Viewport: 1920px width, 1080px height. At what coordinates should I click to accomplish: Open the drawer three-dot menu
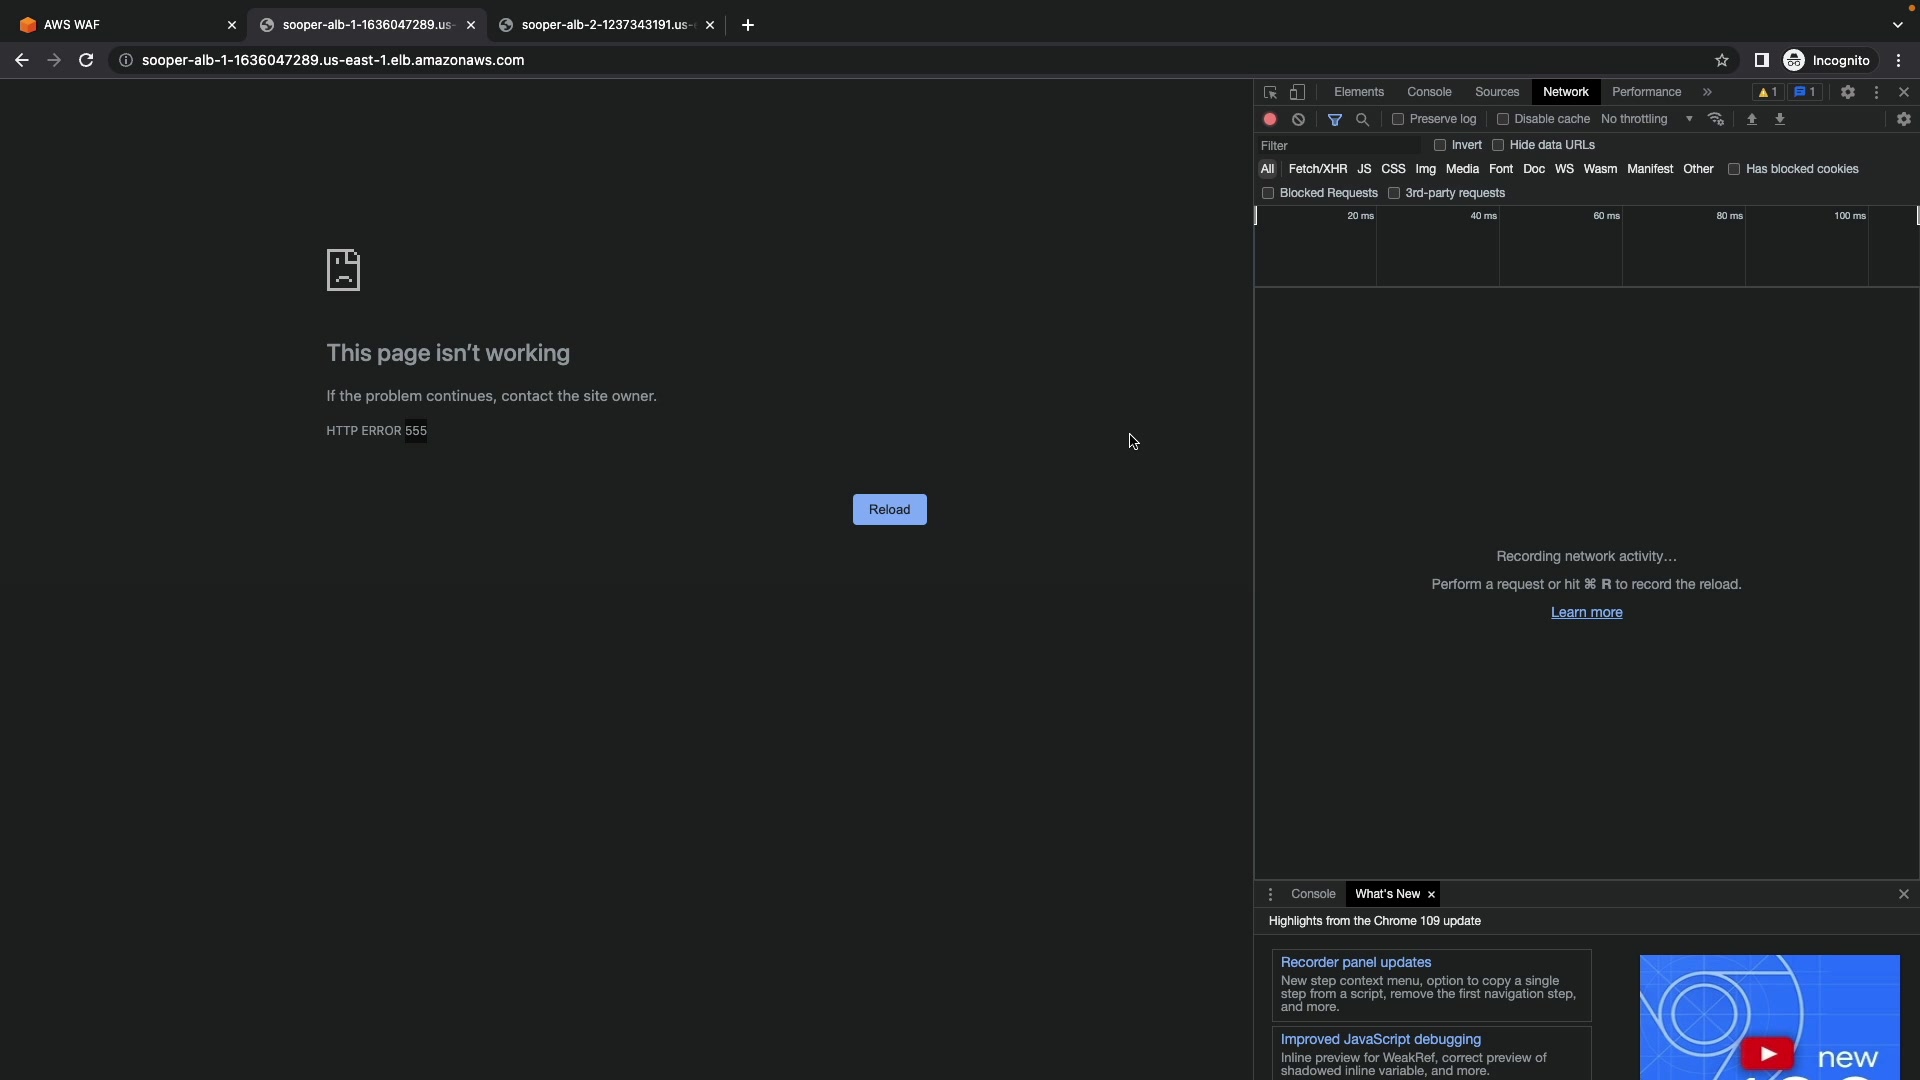[1270, 894]
